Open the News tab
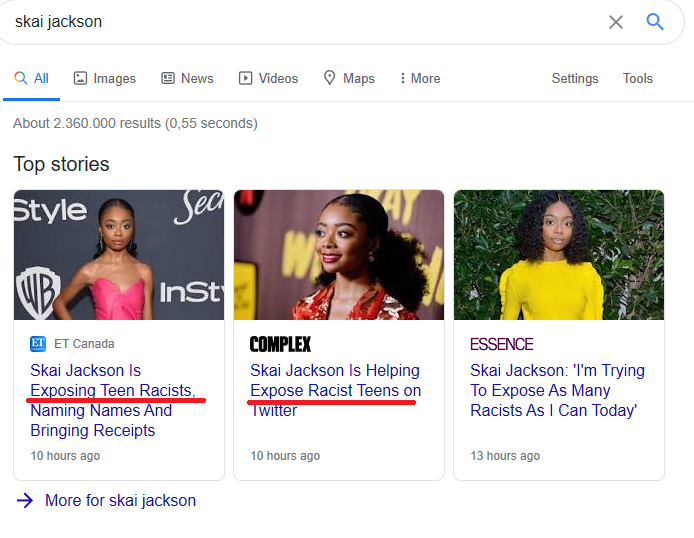The height and width of the screenshot is (538, 694). 187,78
